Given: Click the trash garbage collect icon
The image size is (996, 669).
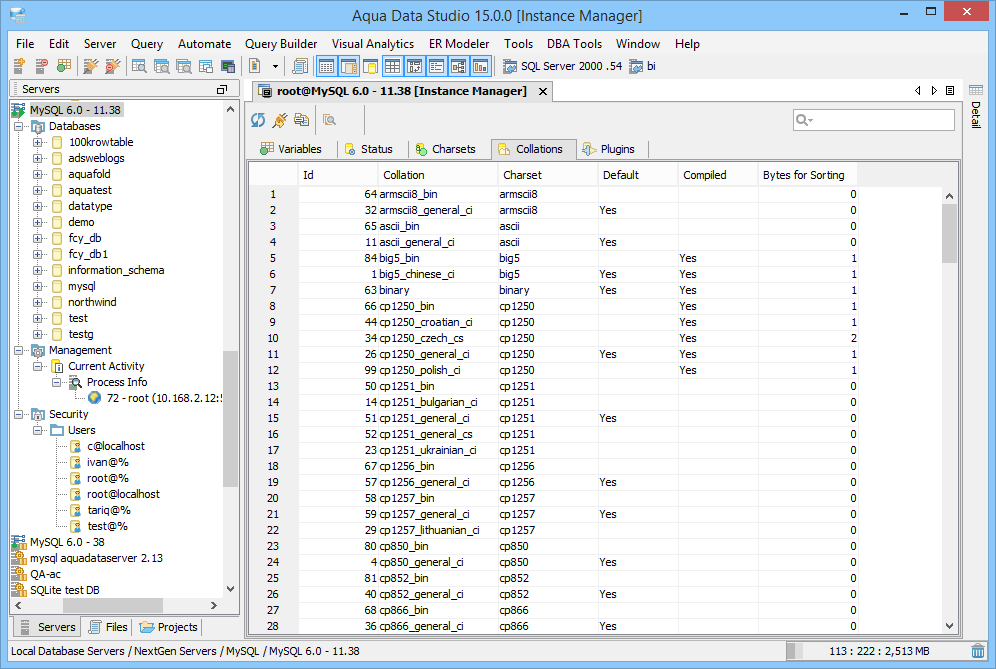Looking at the screenshot, I should point(978,651).
